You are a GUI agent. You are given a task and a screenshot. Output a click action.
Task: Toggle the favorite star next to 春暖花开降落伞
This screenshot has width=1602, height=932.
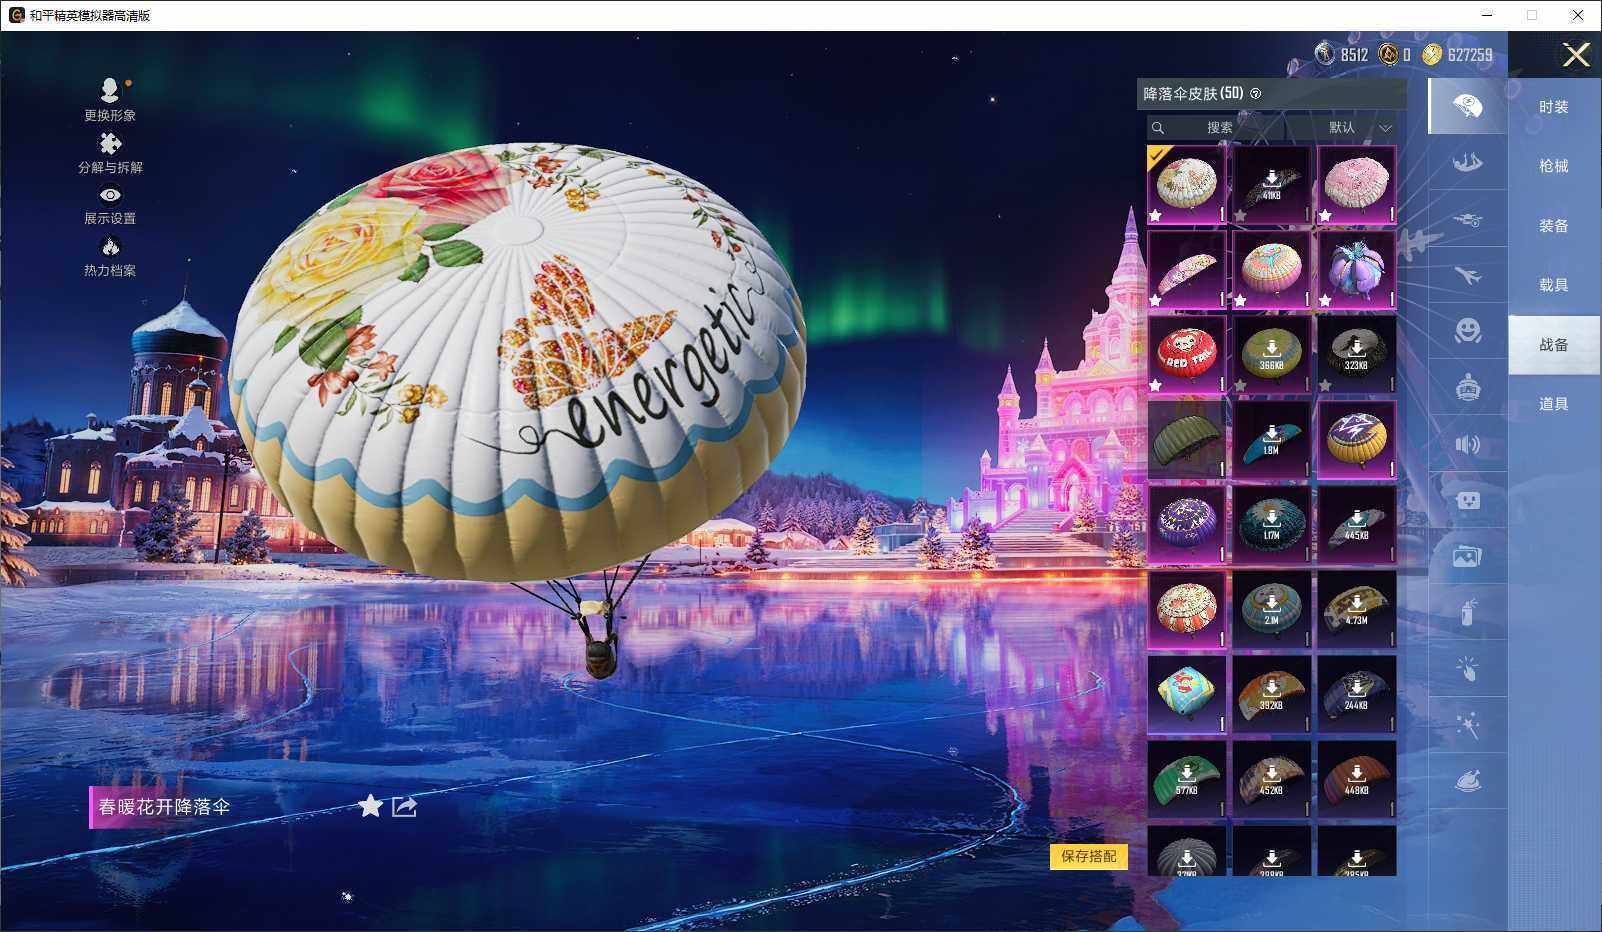tap(370, 807)
